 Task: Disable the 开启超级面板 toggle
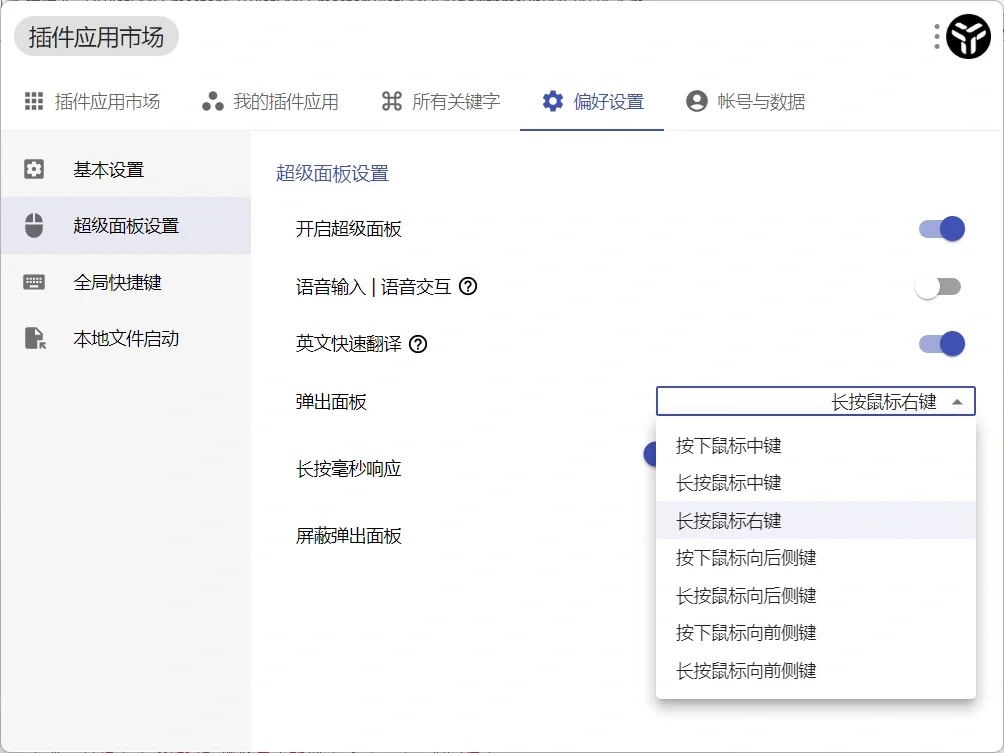click(x=940, y=229)
